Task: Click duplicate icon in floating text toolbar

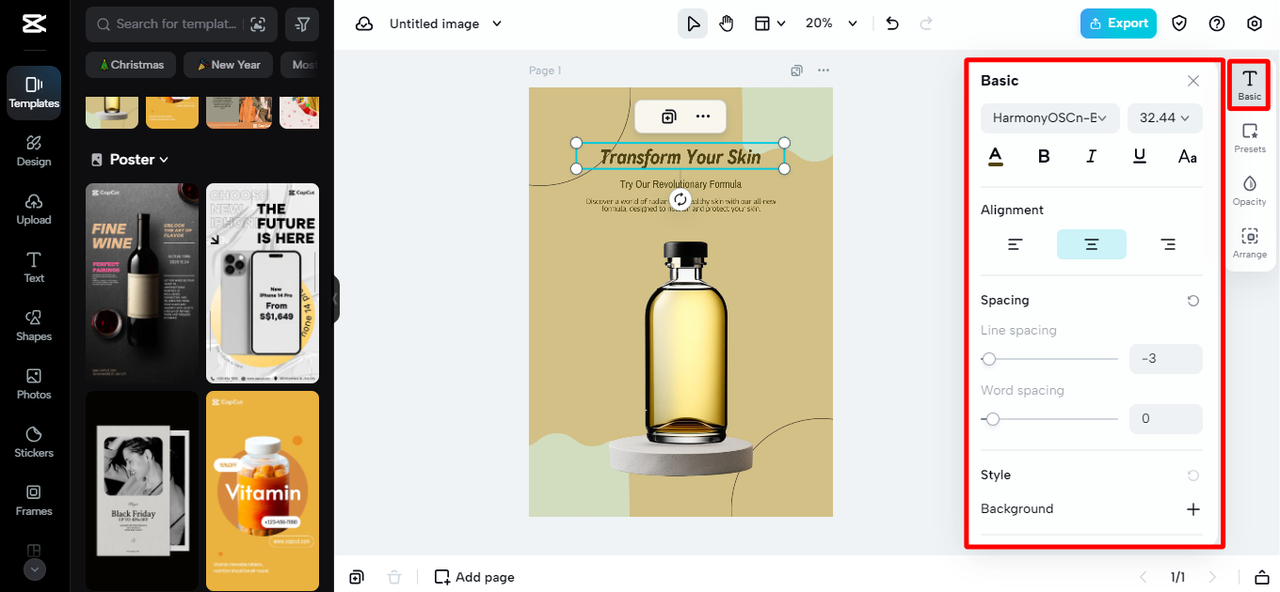Action: point(669,117)
